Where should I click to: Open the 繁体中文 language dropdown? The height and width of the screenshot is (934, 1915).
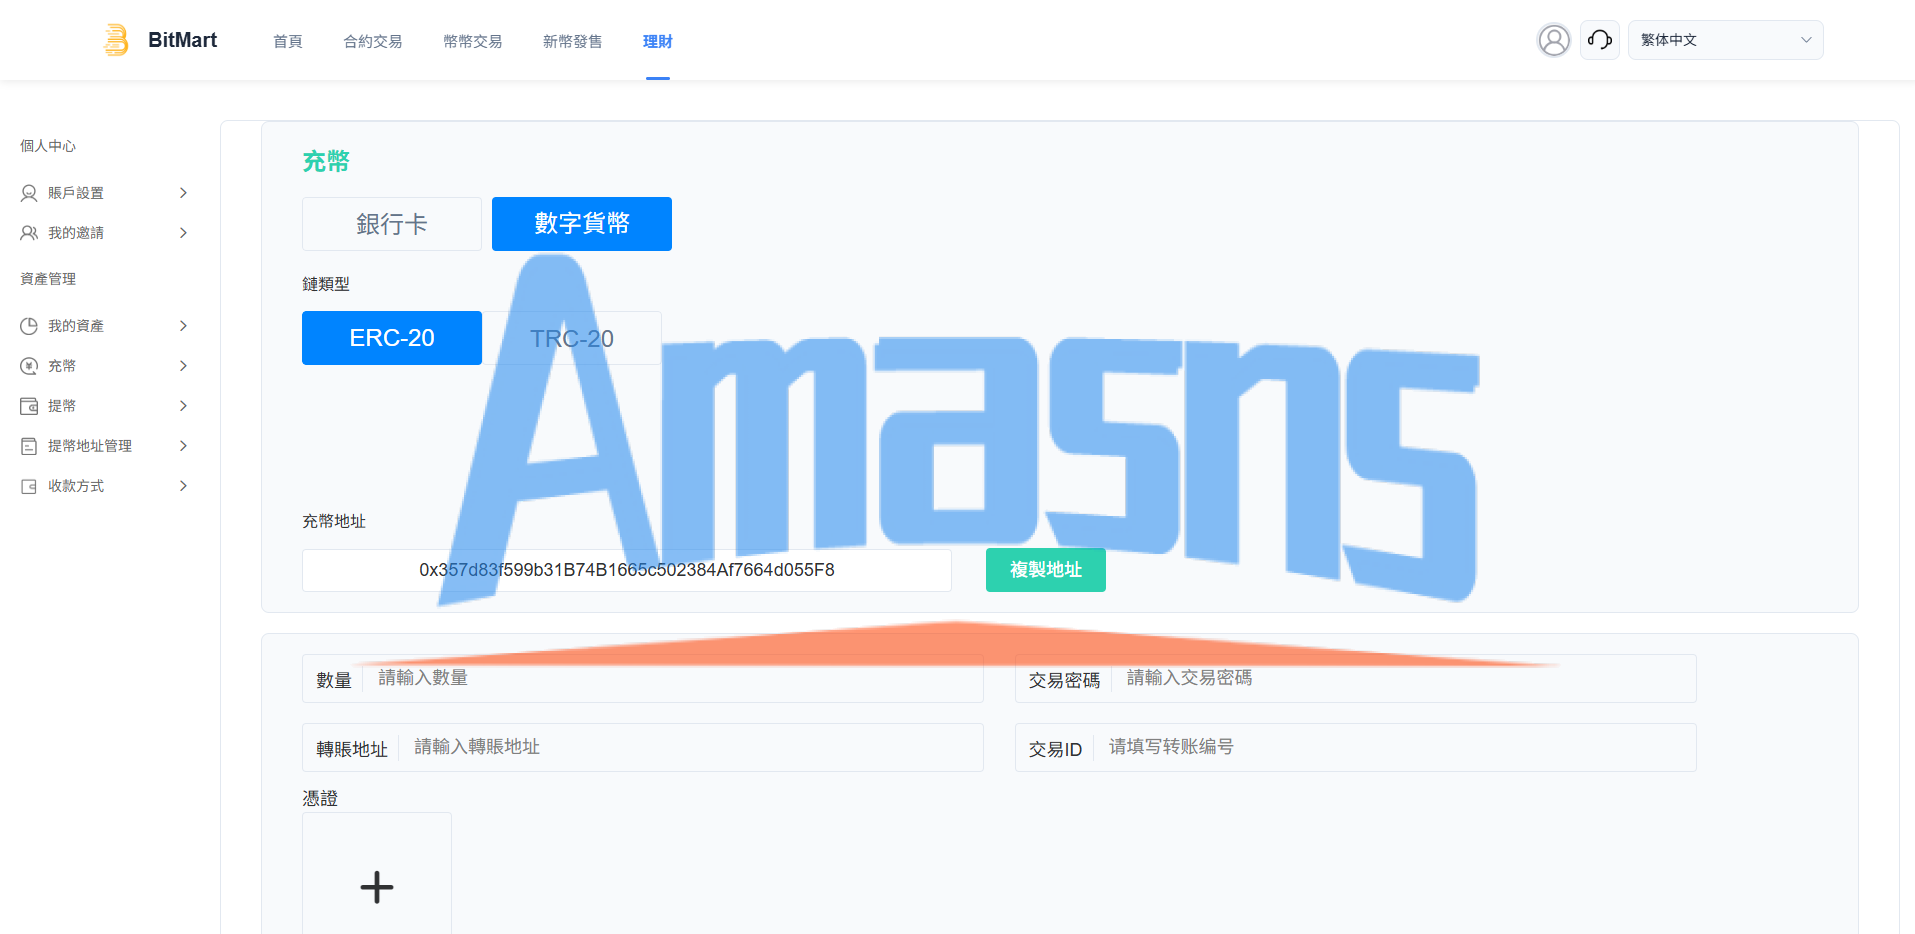pos(1725,40)
